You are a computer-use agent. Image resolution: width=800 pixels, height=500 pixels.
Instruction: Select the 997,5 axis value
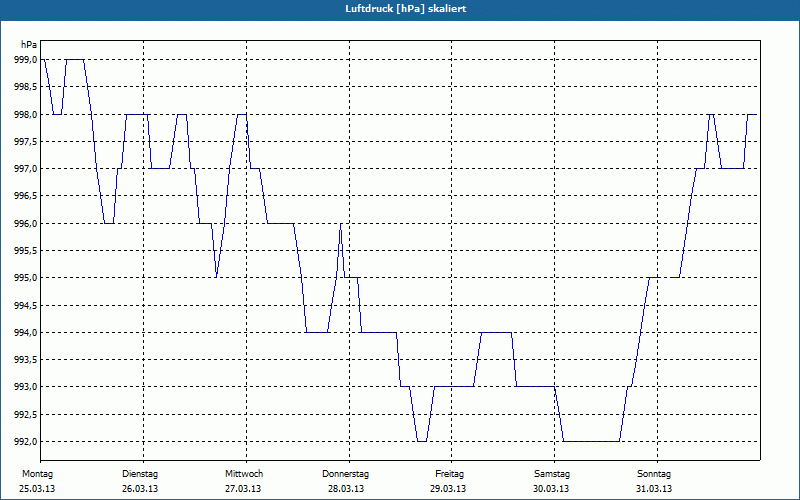(26, 141)
